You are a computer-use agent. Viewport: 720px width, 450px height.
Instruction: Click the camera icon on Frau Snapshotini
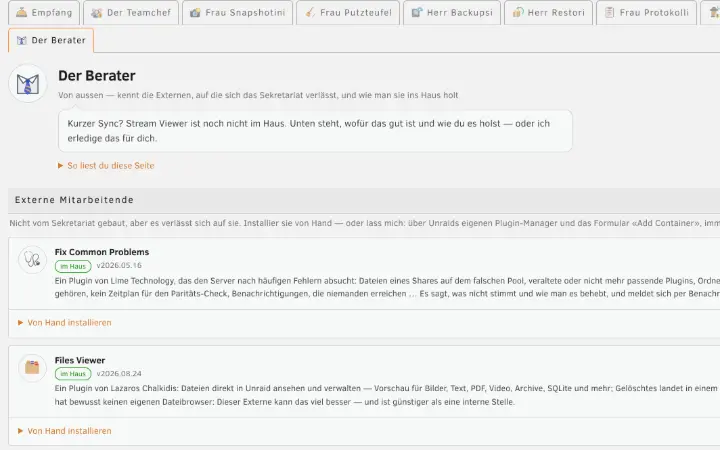coord(195,12)
